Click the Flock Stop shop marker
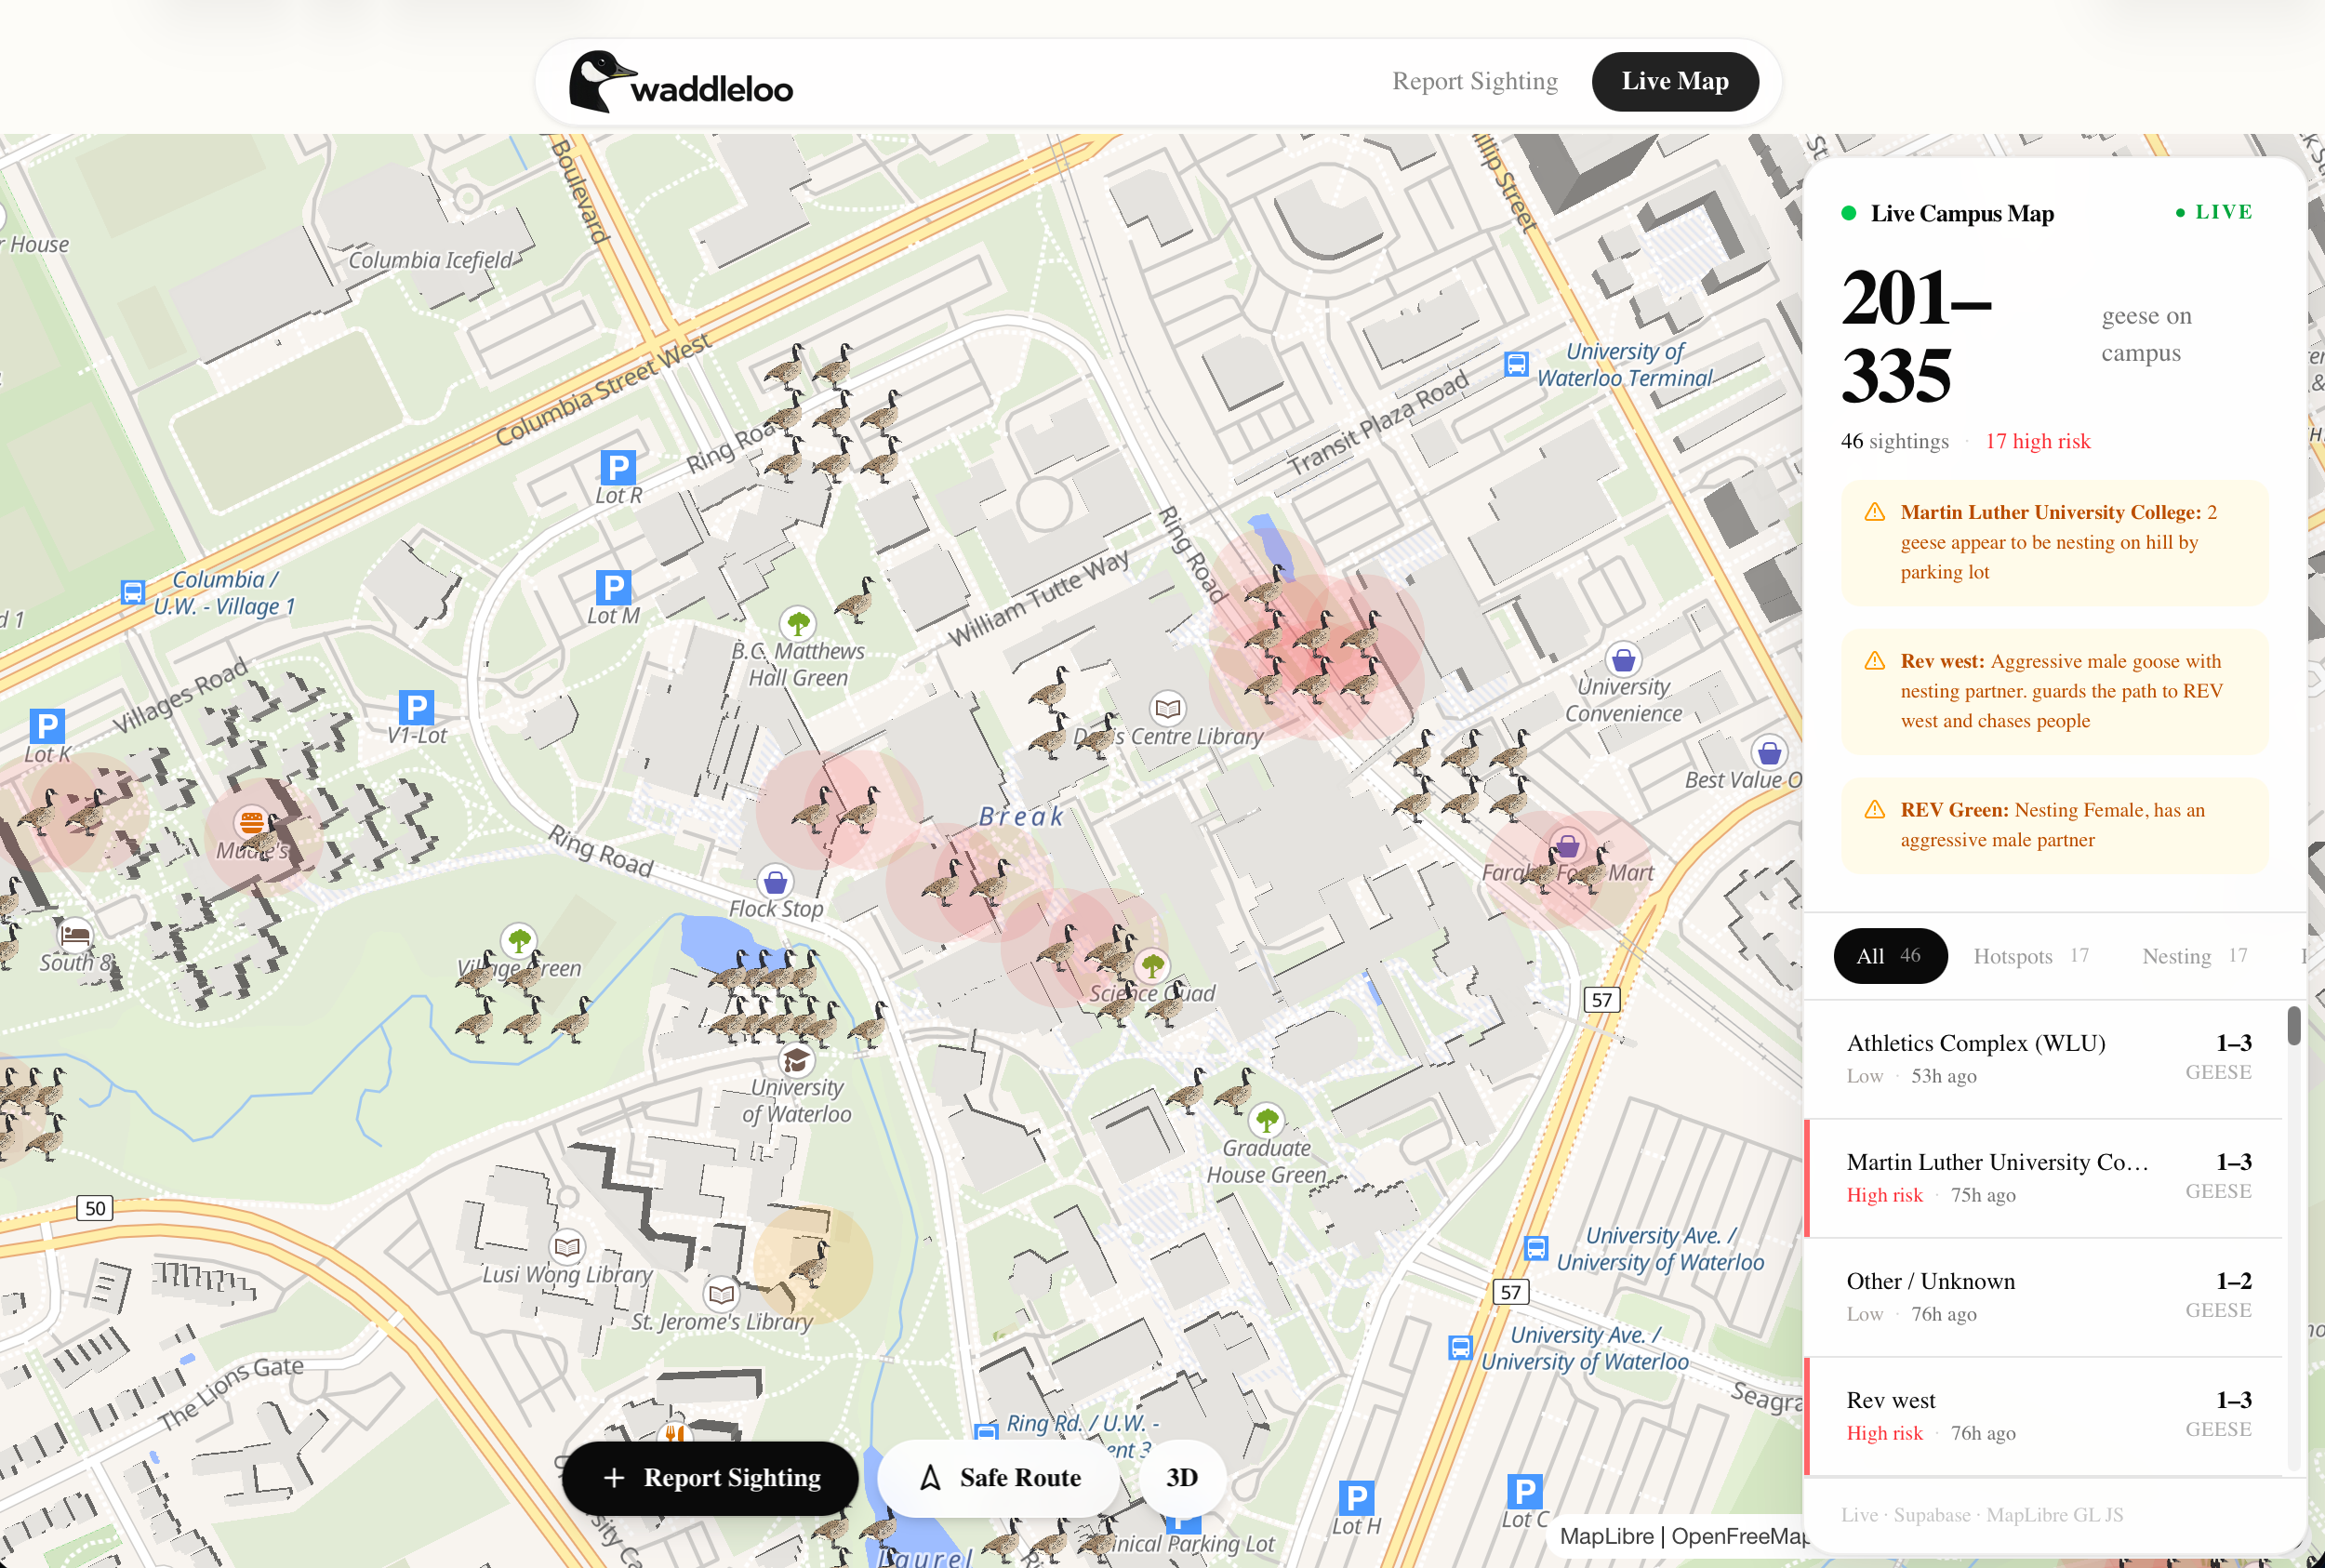 (775, 882)
